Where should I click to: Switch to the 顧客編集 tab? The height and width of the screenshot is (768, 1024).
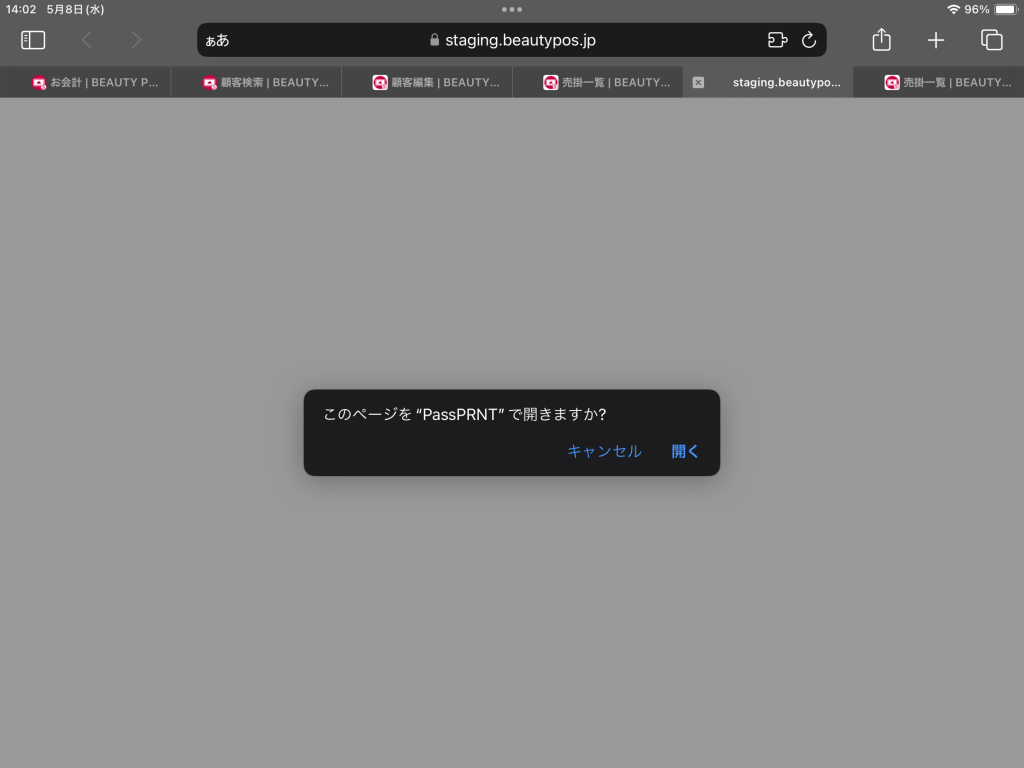pyautogui.click(x=436, y=82)
